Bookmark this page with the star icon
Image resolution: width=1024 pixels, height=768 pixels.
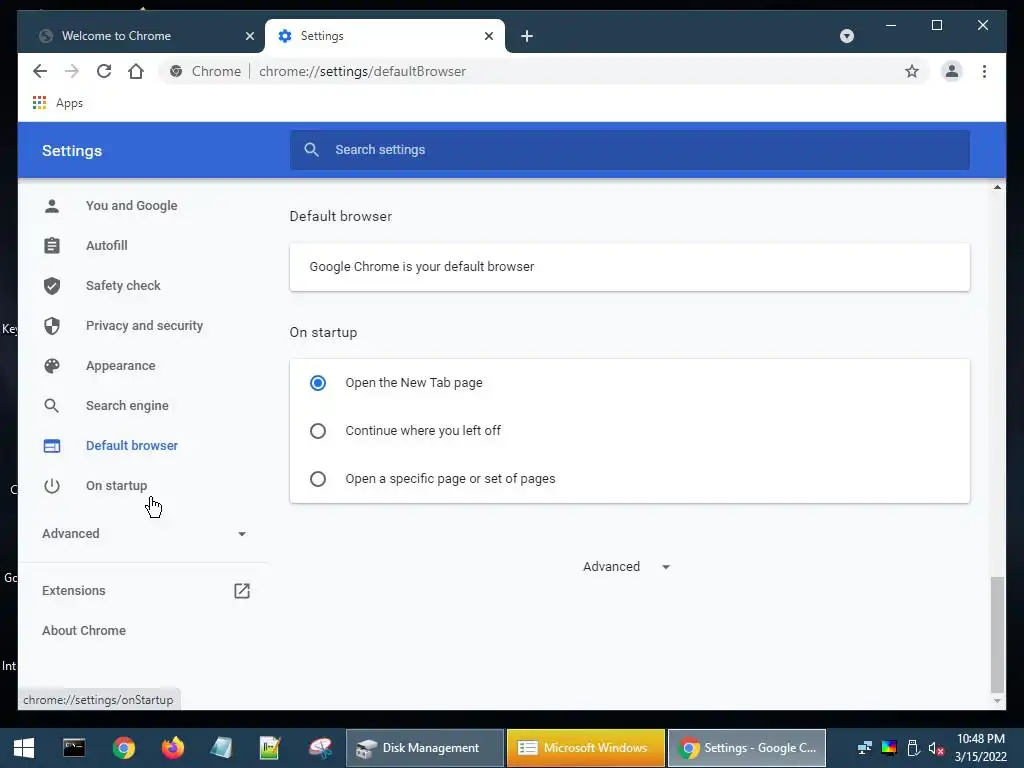(912, 71)
